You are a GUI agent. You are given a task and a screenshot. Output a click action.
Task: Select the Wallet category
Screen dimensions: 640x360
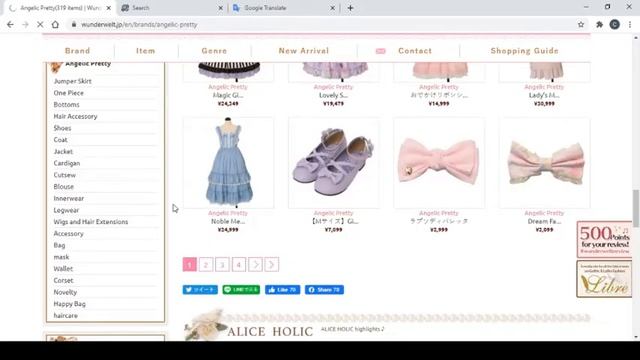click(63, 269)
